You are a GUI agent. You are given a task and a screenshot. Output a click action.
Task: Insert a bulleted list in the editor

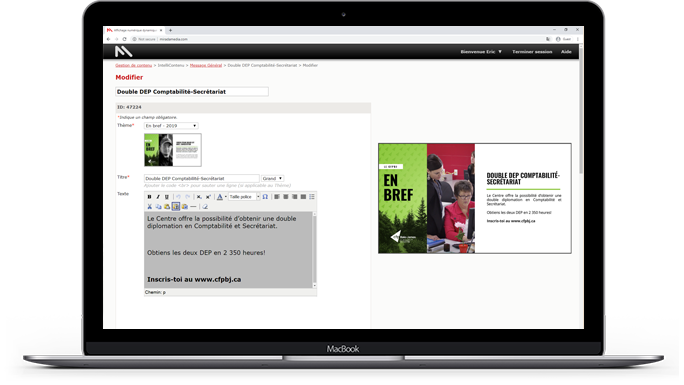pos(312,197)
